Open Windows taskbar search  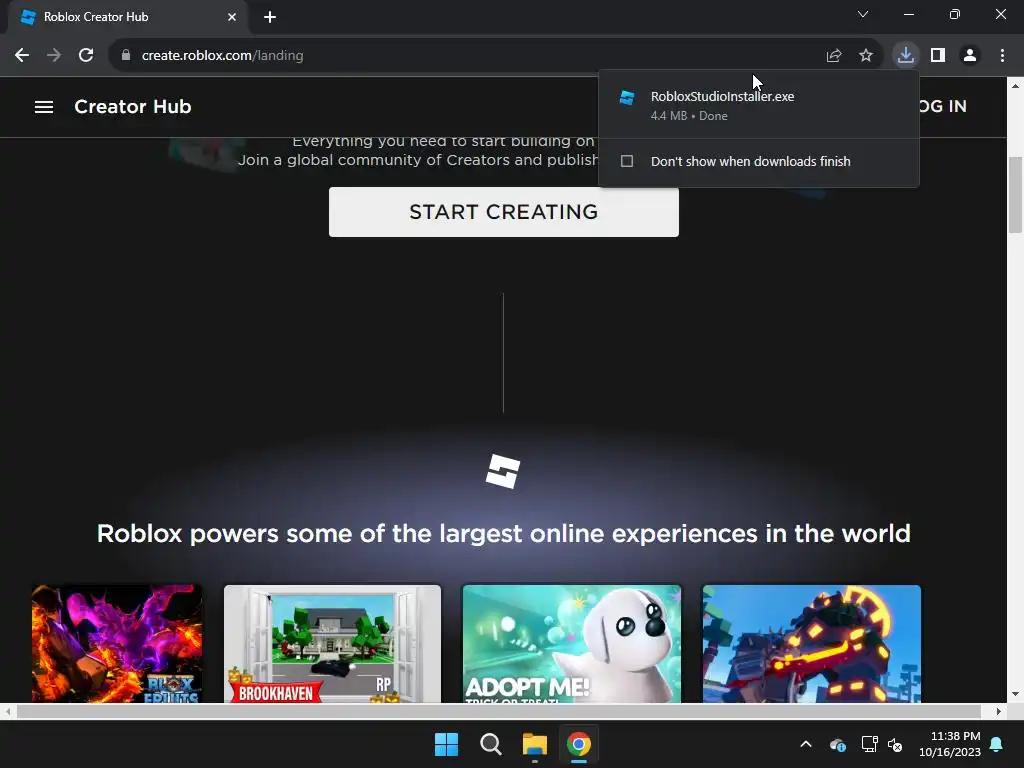[490, 744]
